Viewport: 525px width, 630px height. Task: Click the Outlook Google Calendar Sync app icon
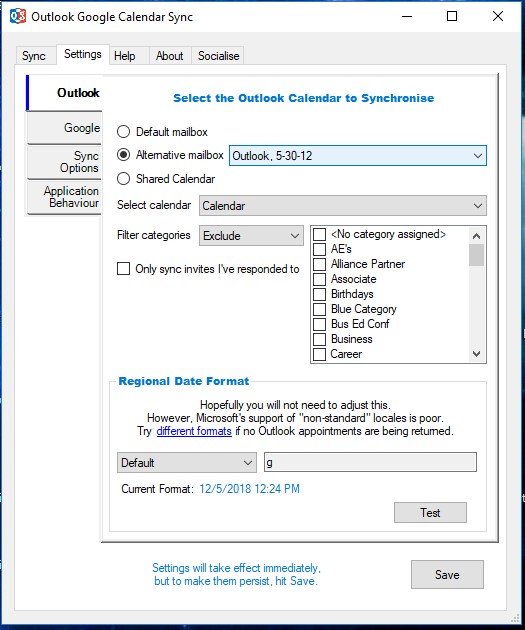point(18,16)
